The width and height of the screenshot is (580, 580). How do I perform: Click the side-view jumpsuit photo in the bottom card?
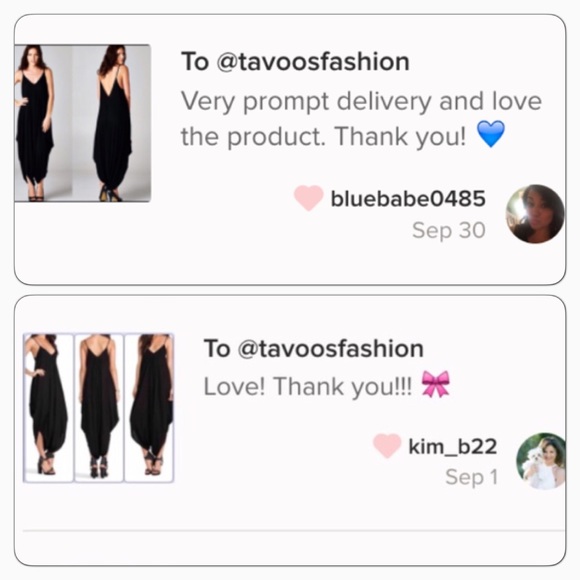point(149,408)
